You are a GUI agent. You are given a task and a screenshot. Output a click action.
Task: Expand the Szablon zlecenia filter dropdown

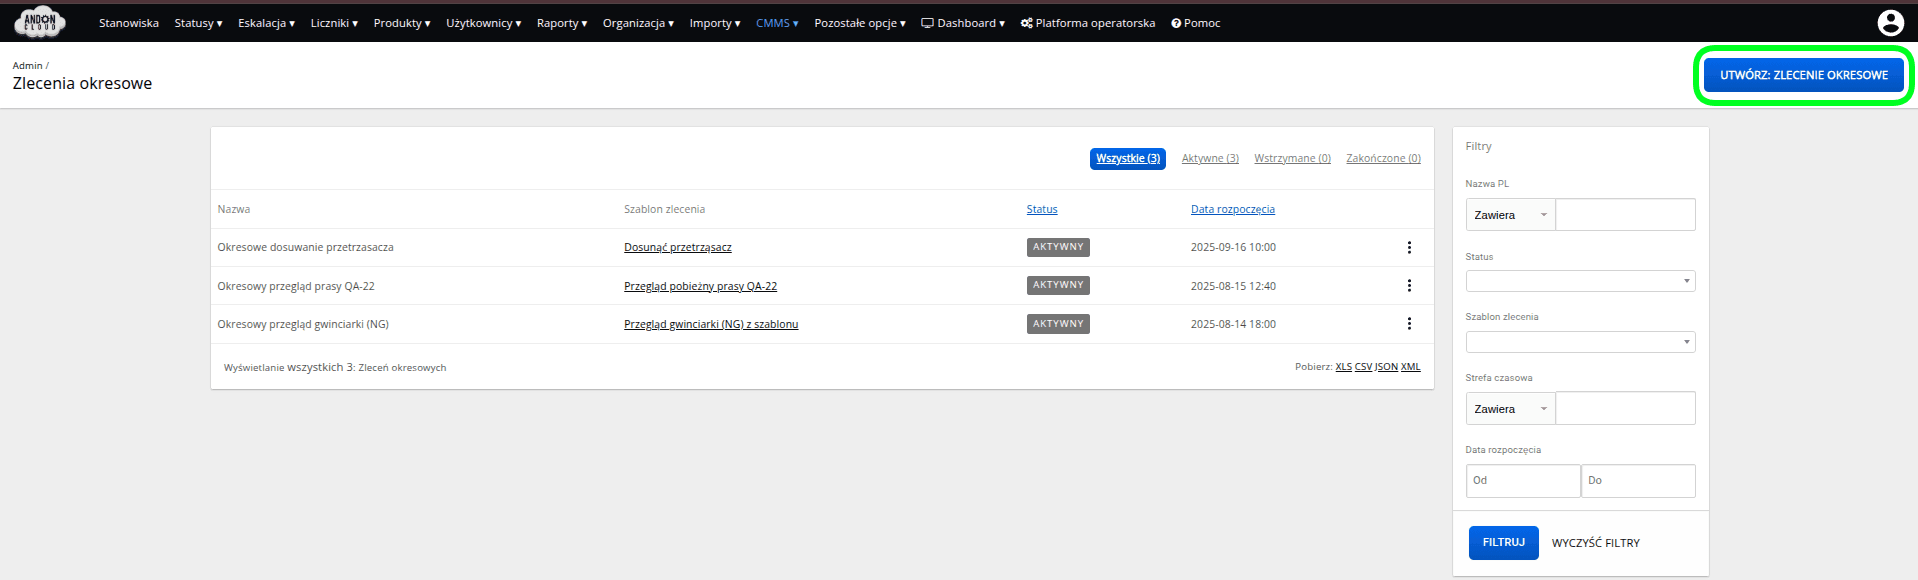pos(1580,342)
